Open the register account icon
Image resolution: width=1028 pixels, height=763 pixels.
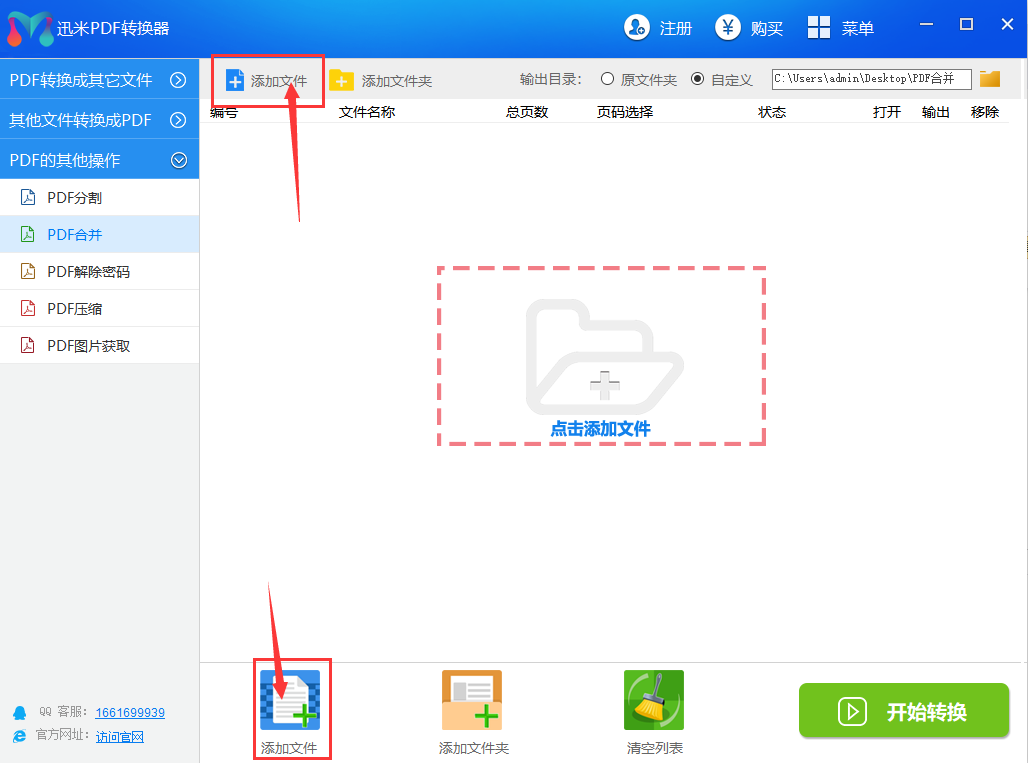[637, 28]
